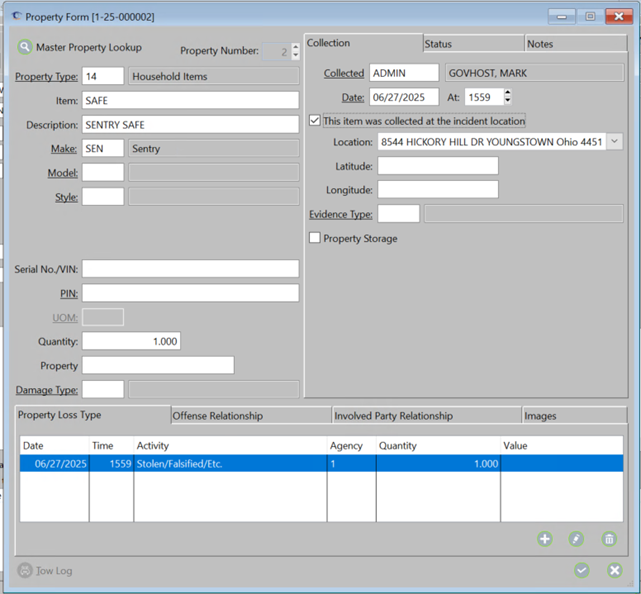Click the Serial No./VIN input field
This screenshot has height=594, width=641.
point(190,269)
